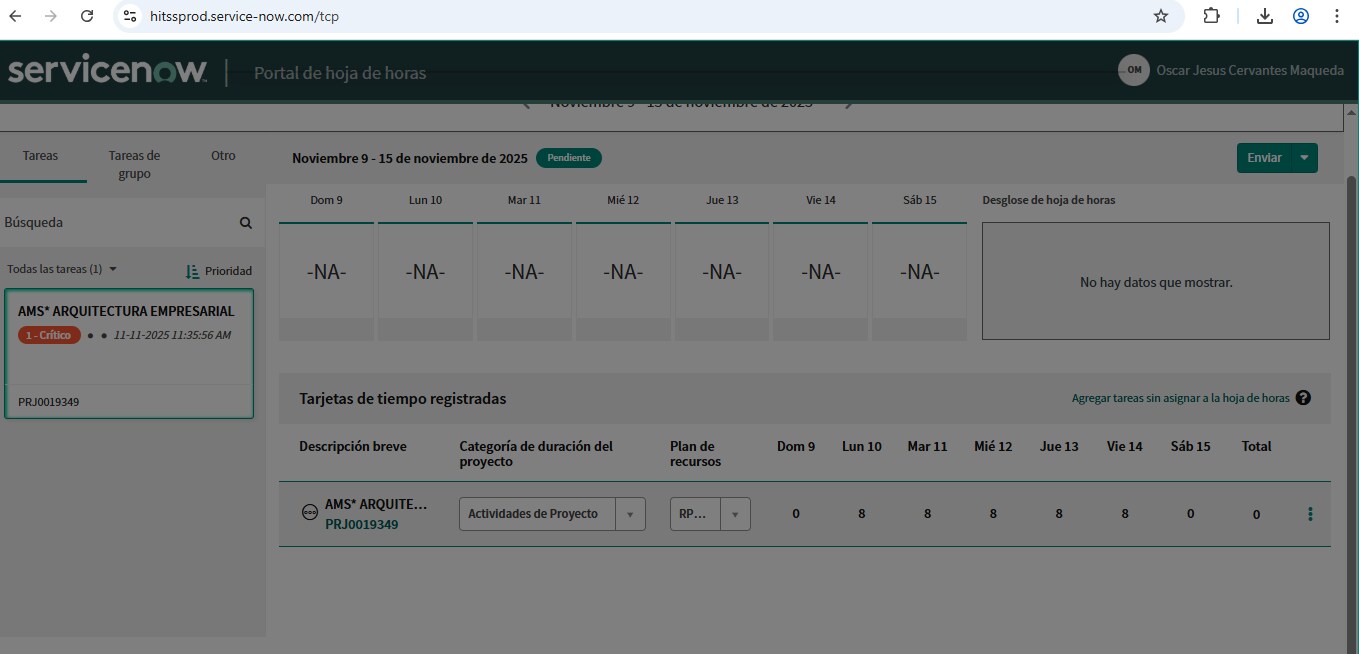Screen dimensions: 1359x654
Task: Click the ServiceNow logo
Action: [x=103, y=70]
